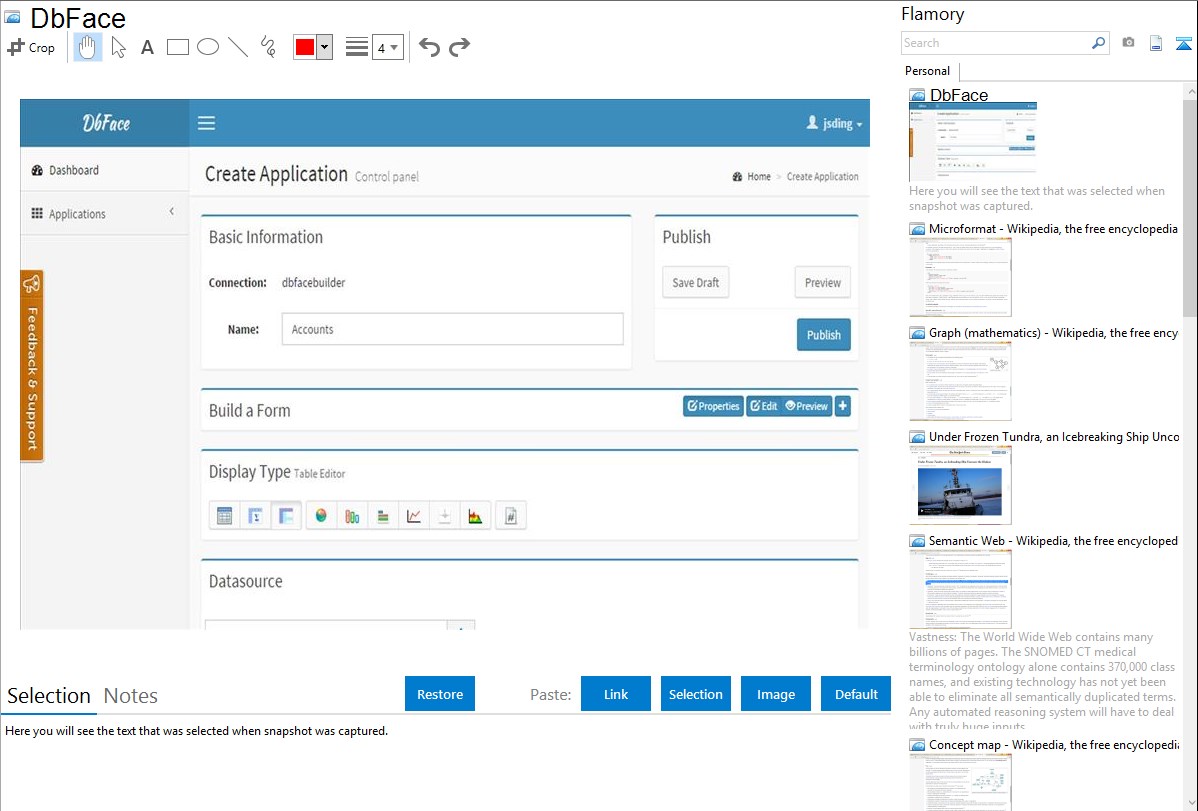Open the Feedback & Support side tab
Screen dimensions: 1198x811
[x=31, y=366]
